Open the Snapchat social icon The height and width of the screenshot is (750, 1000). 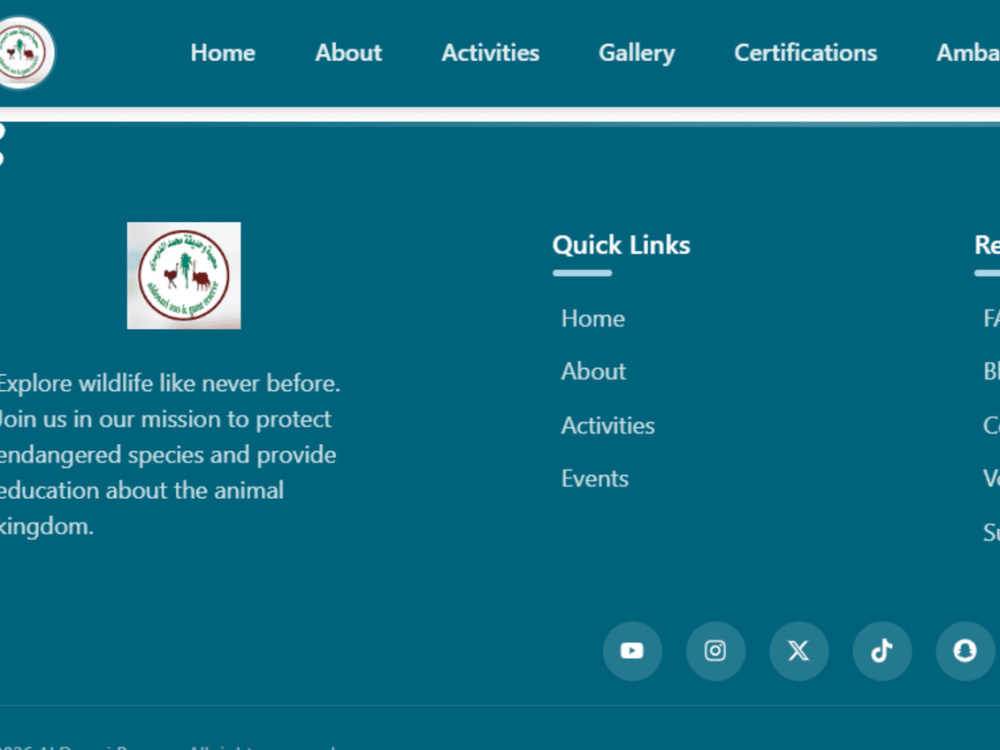point(965,651)
